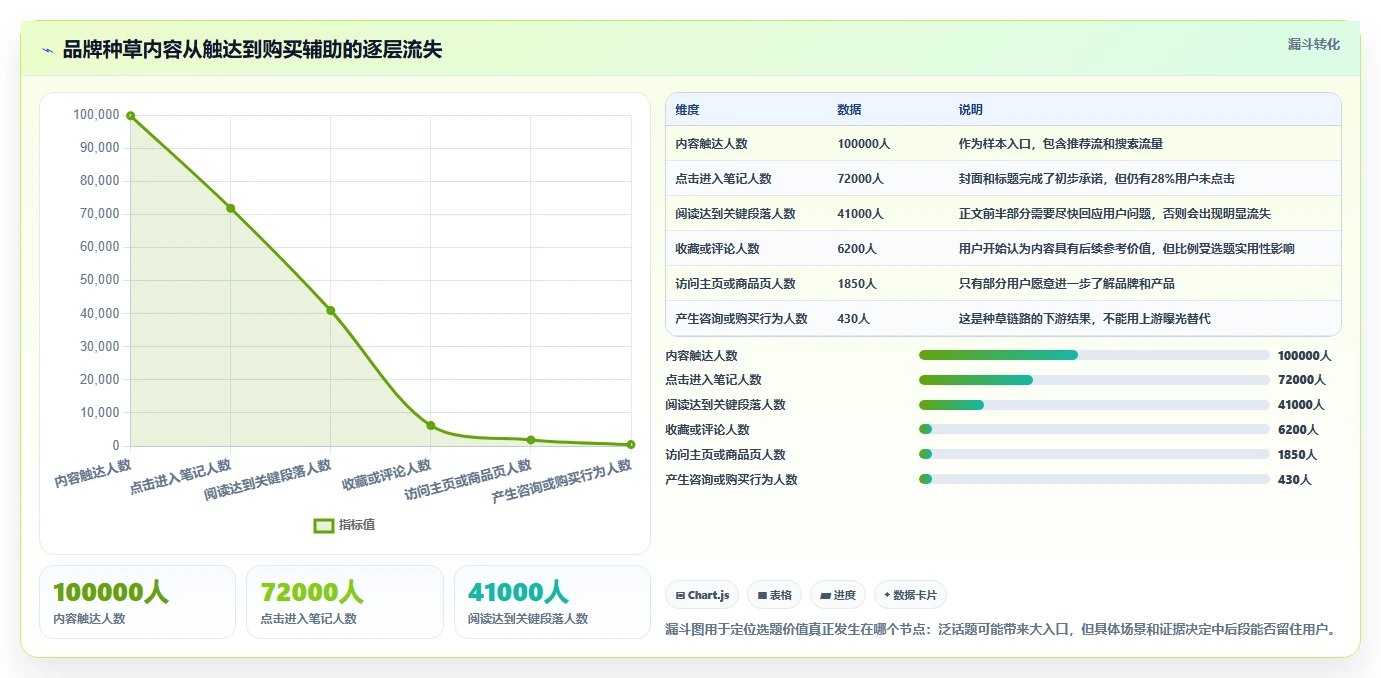Click the 内容触达人数 progress bar

tap(1094, 355)
